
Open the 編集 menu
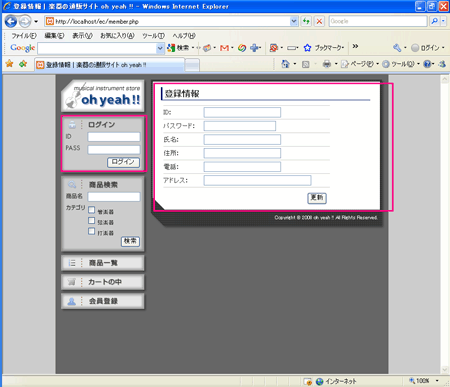pos(54,36)
